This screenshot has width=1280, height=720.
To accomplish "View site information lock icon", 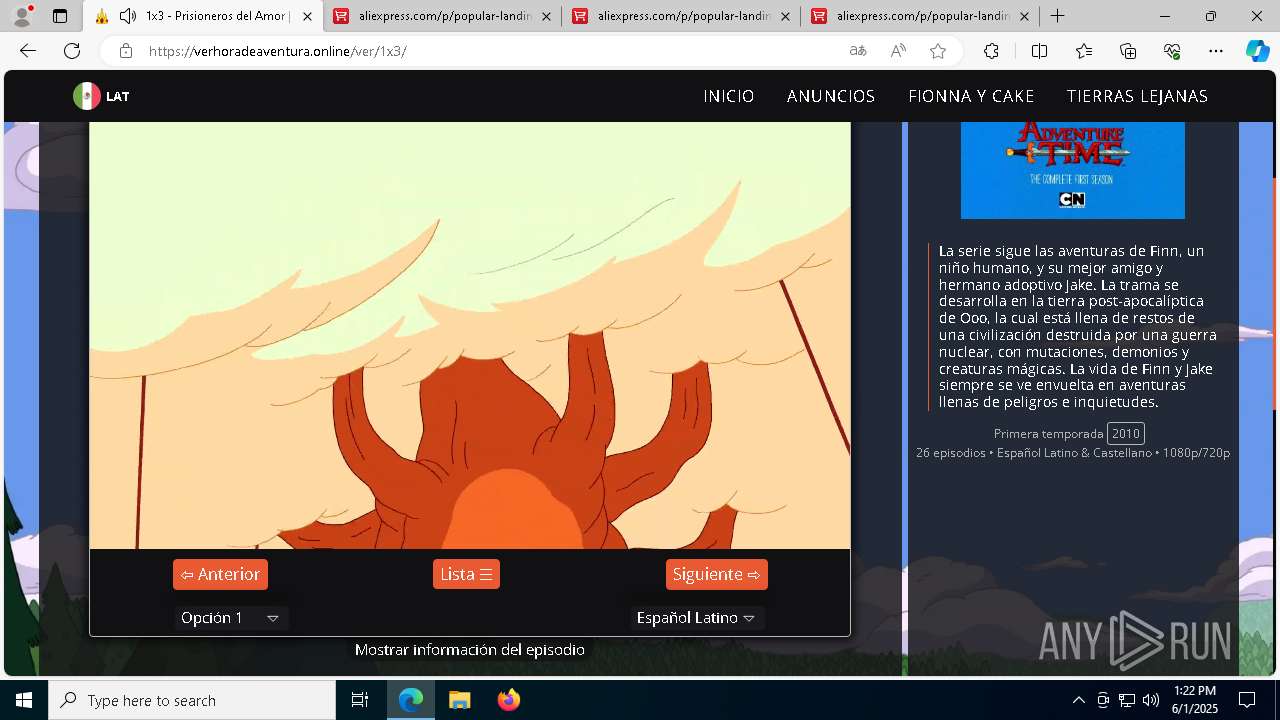I will (125, 51).
